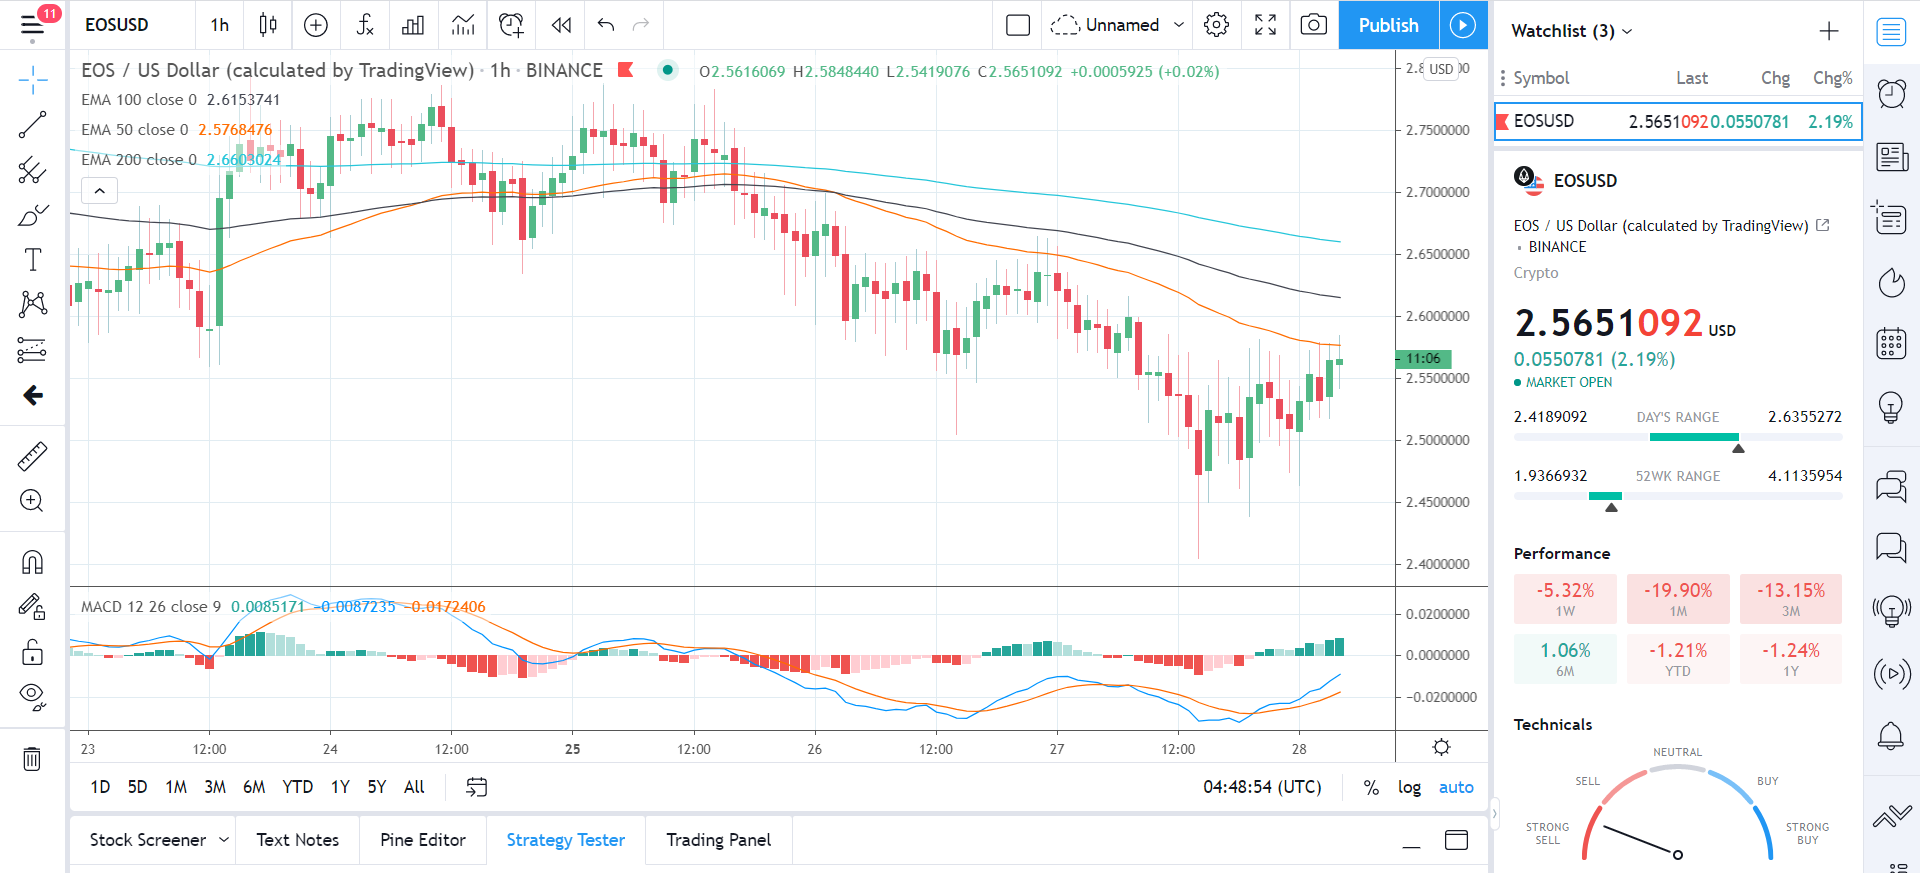Toggle auto scale mode
Image resolution: width=1920 pixels, height=873 pixels.
coord(1456,787)
